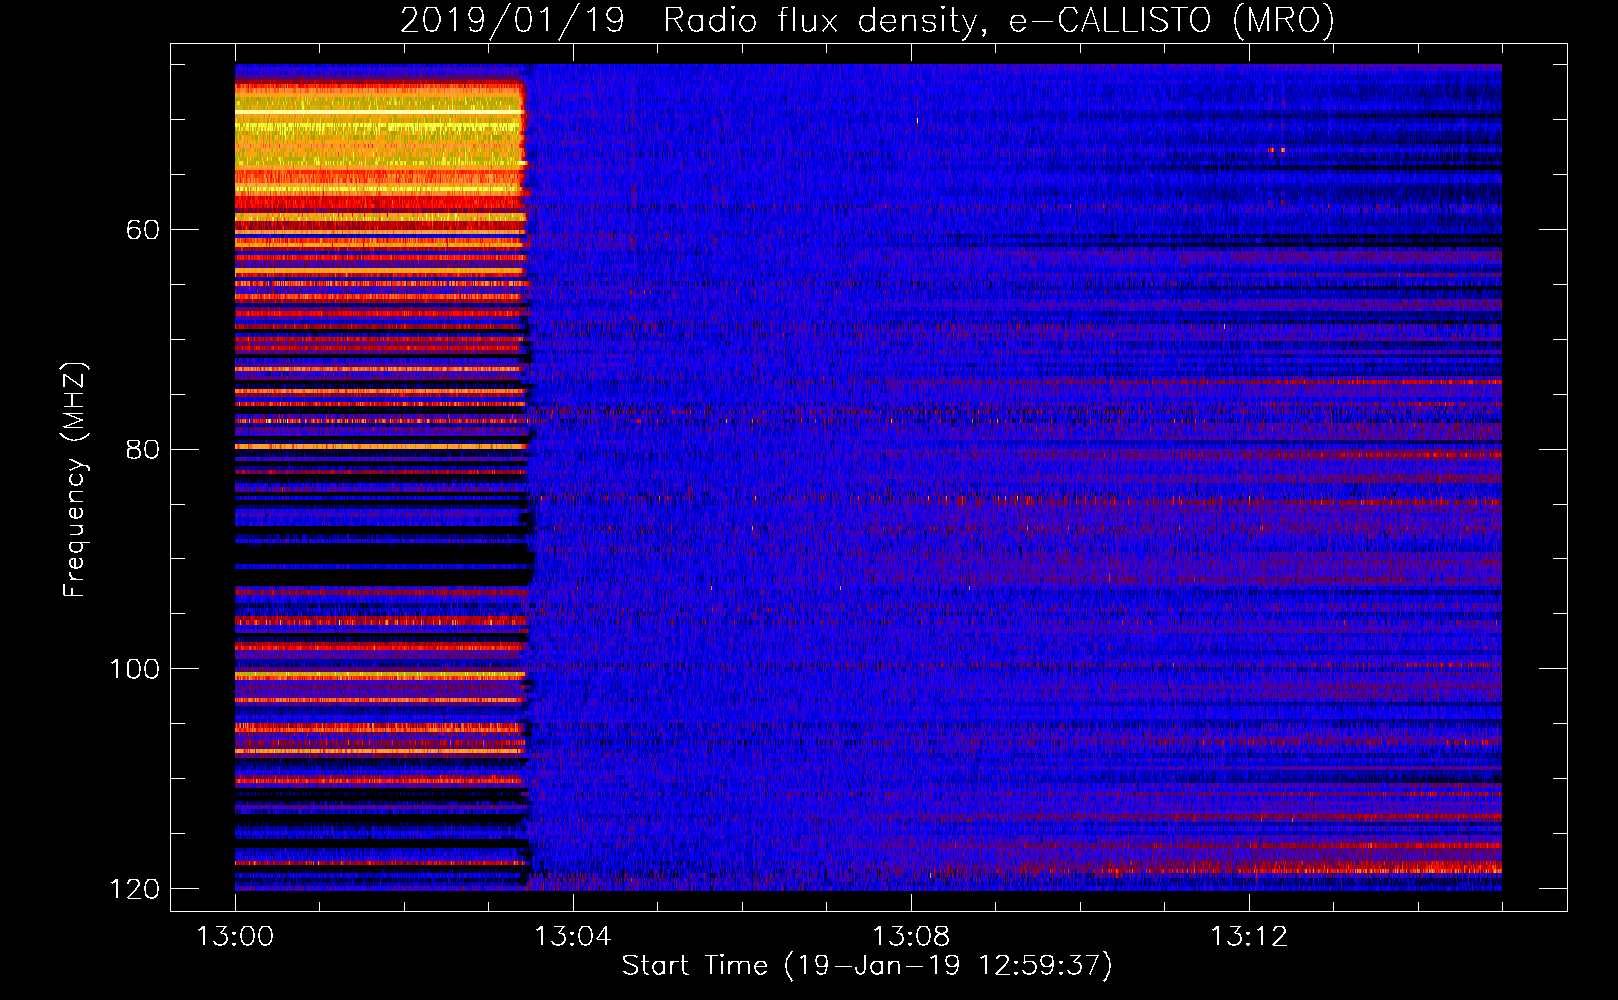1618x1000 pixels.
Task: Click the 13:12 time tick label
Action: coord(1249,937)
